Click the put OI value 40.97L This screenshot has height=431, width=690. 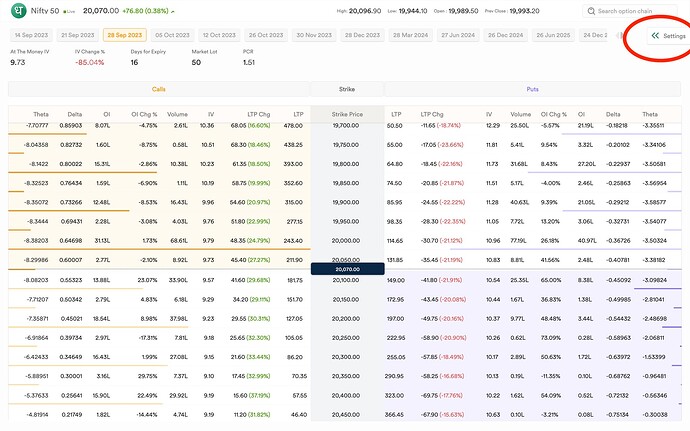[x=587, y=241]
